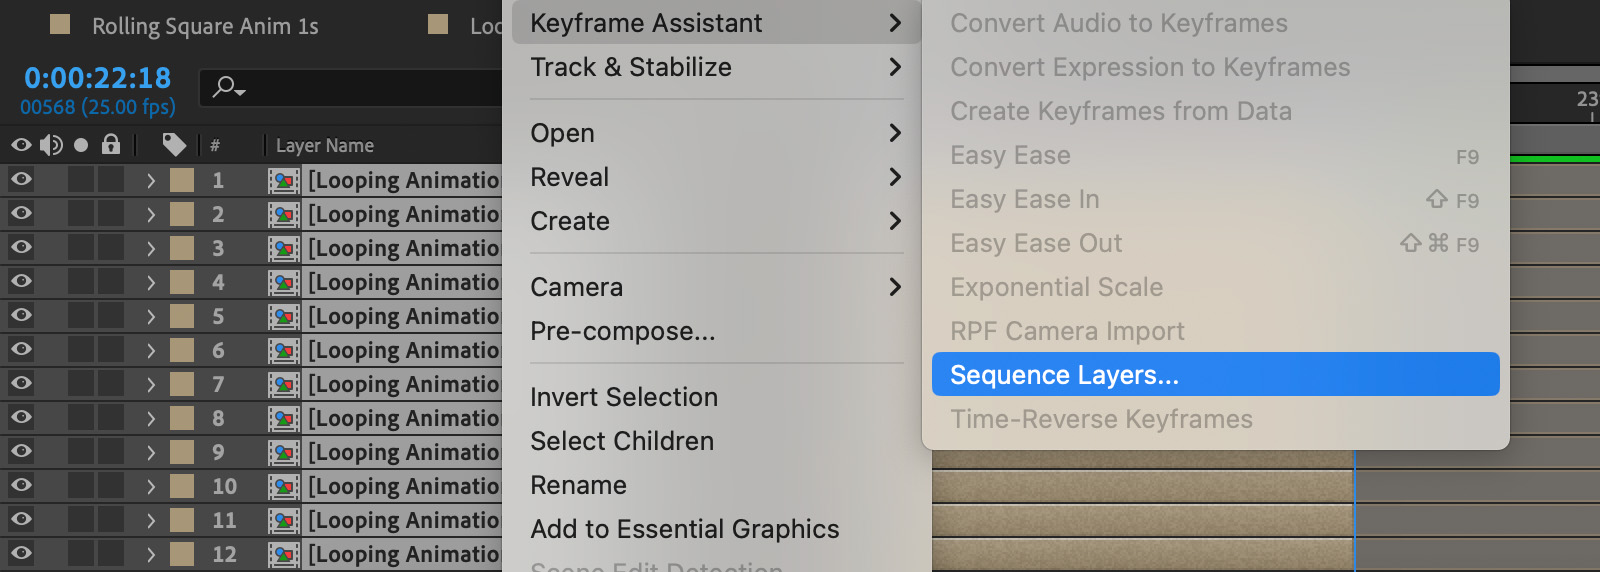Click layer 7 composition icon
The height and width of the screenshot is (572, 1600).
[x=284, y=385]
